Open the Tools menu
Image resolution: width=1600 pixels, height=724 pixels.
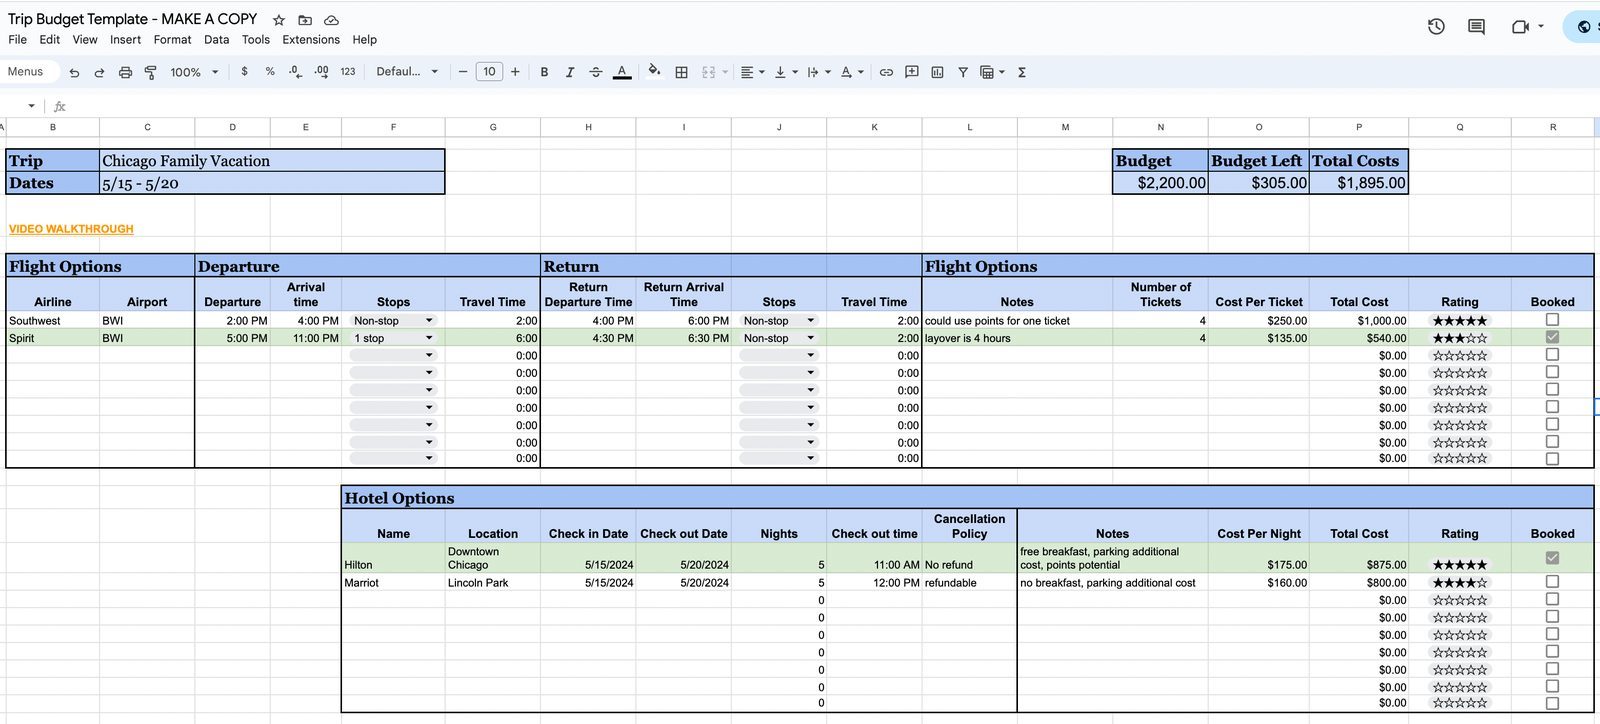tap(256, 40)
